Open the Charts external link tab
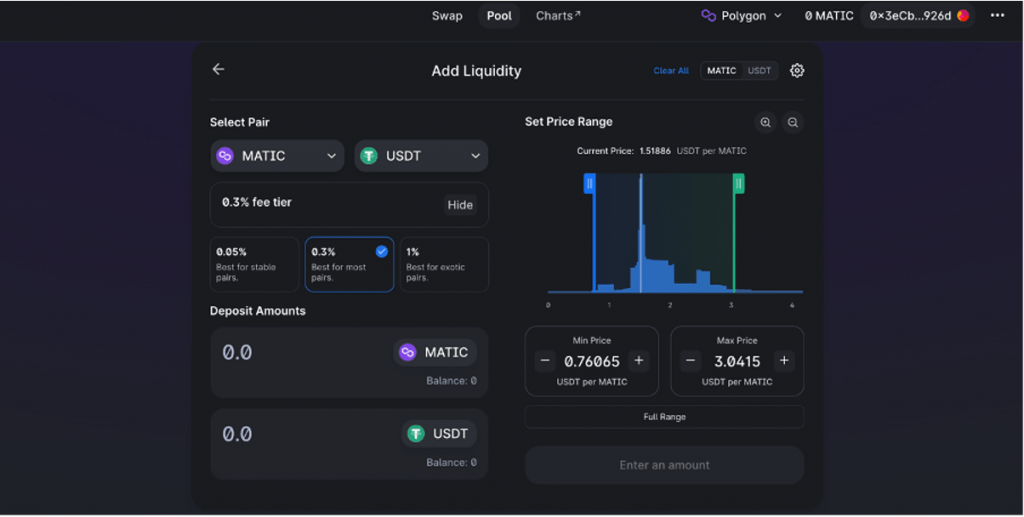Image resolution: width=1024 pixels, height=517 pixels. point(557,16)
